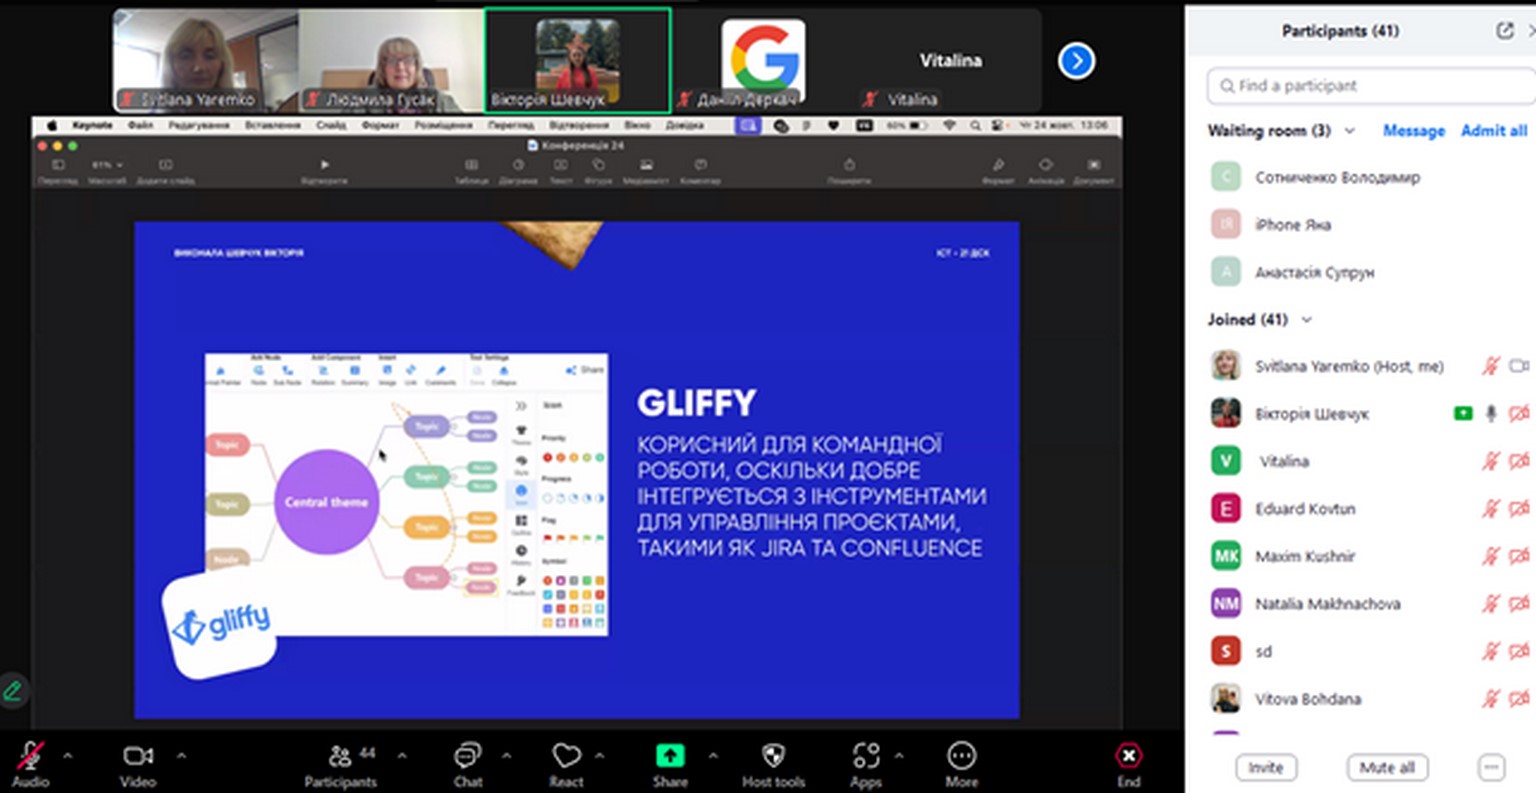Unmute the Audio microphone
This screenshot has height=793, width=1536.
tap(30, 756)
